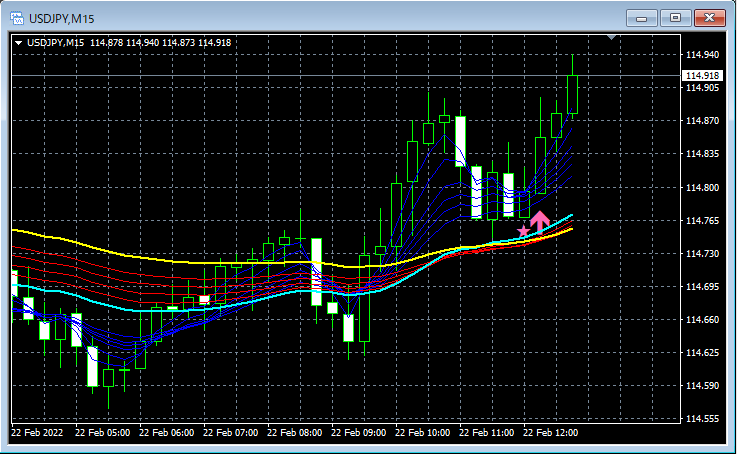Viewport: 738px width, 454px height.
Task: Click price scale label 114.590
Action: (x=702, y=386)
